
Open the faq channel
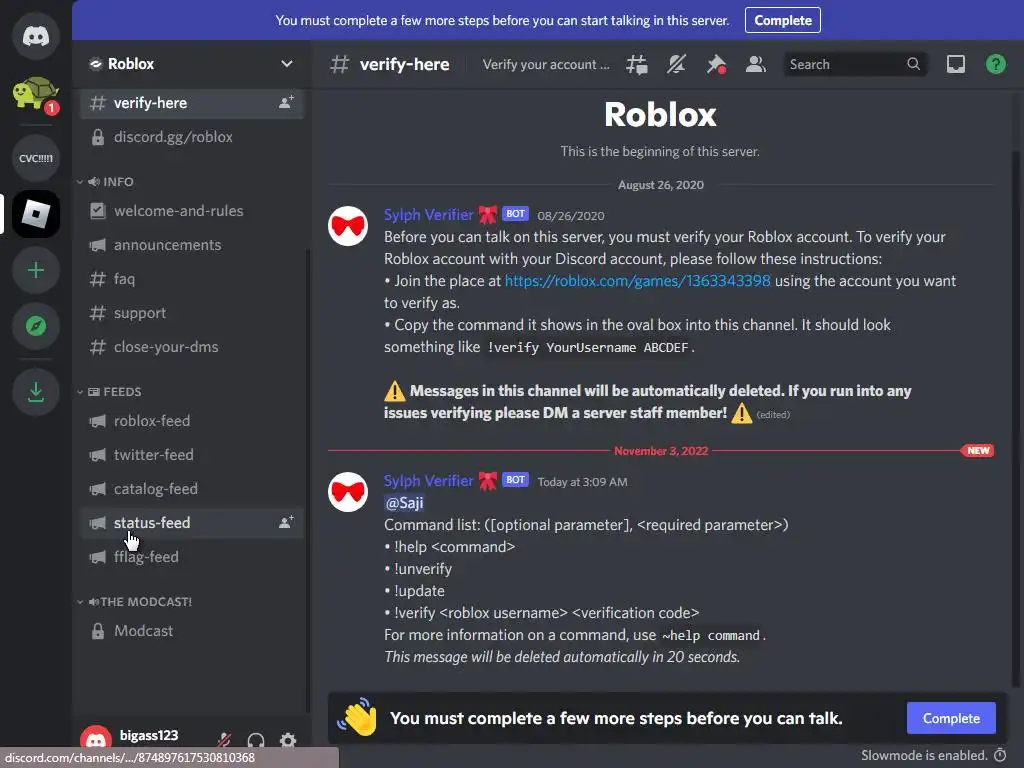(x=192, y=279)
